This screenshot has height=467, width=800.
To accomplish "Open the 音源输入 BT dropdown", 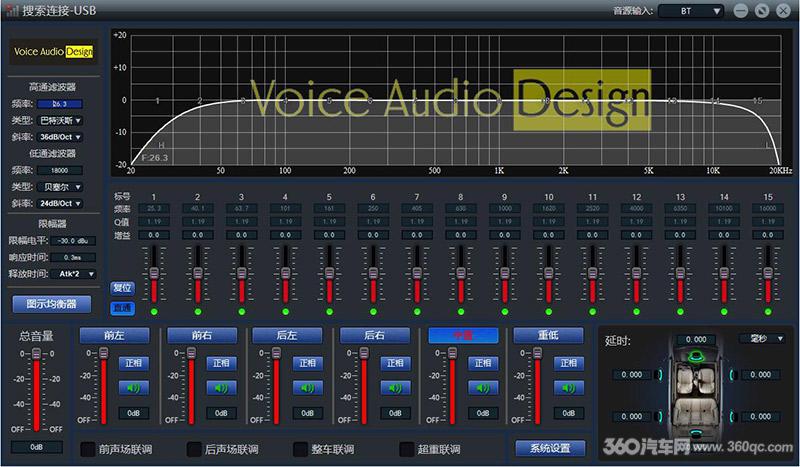I will (691, 11).
